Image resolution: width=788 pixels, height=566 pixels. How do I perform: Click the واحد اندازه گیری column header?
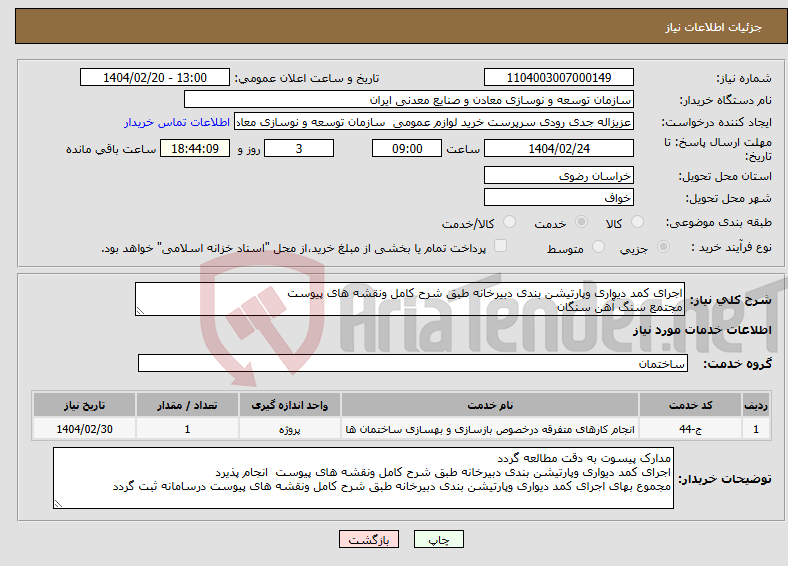[x=289, y=405]
